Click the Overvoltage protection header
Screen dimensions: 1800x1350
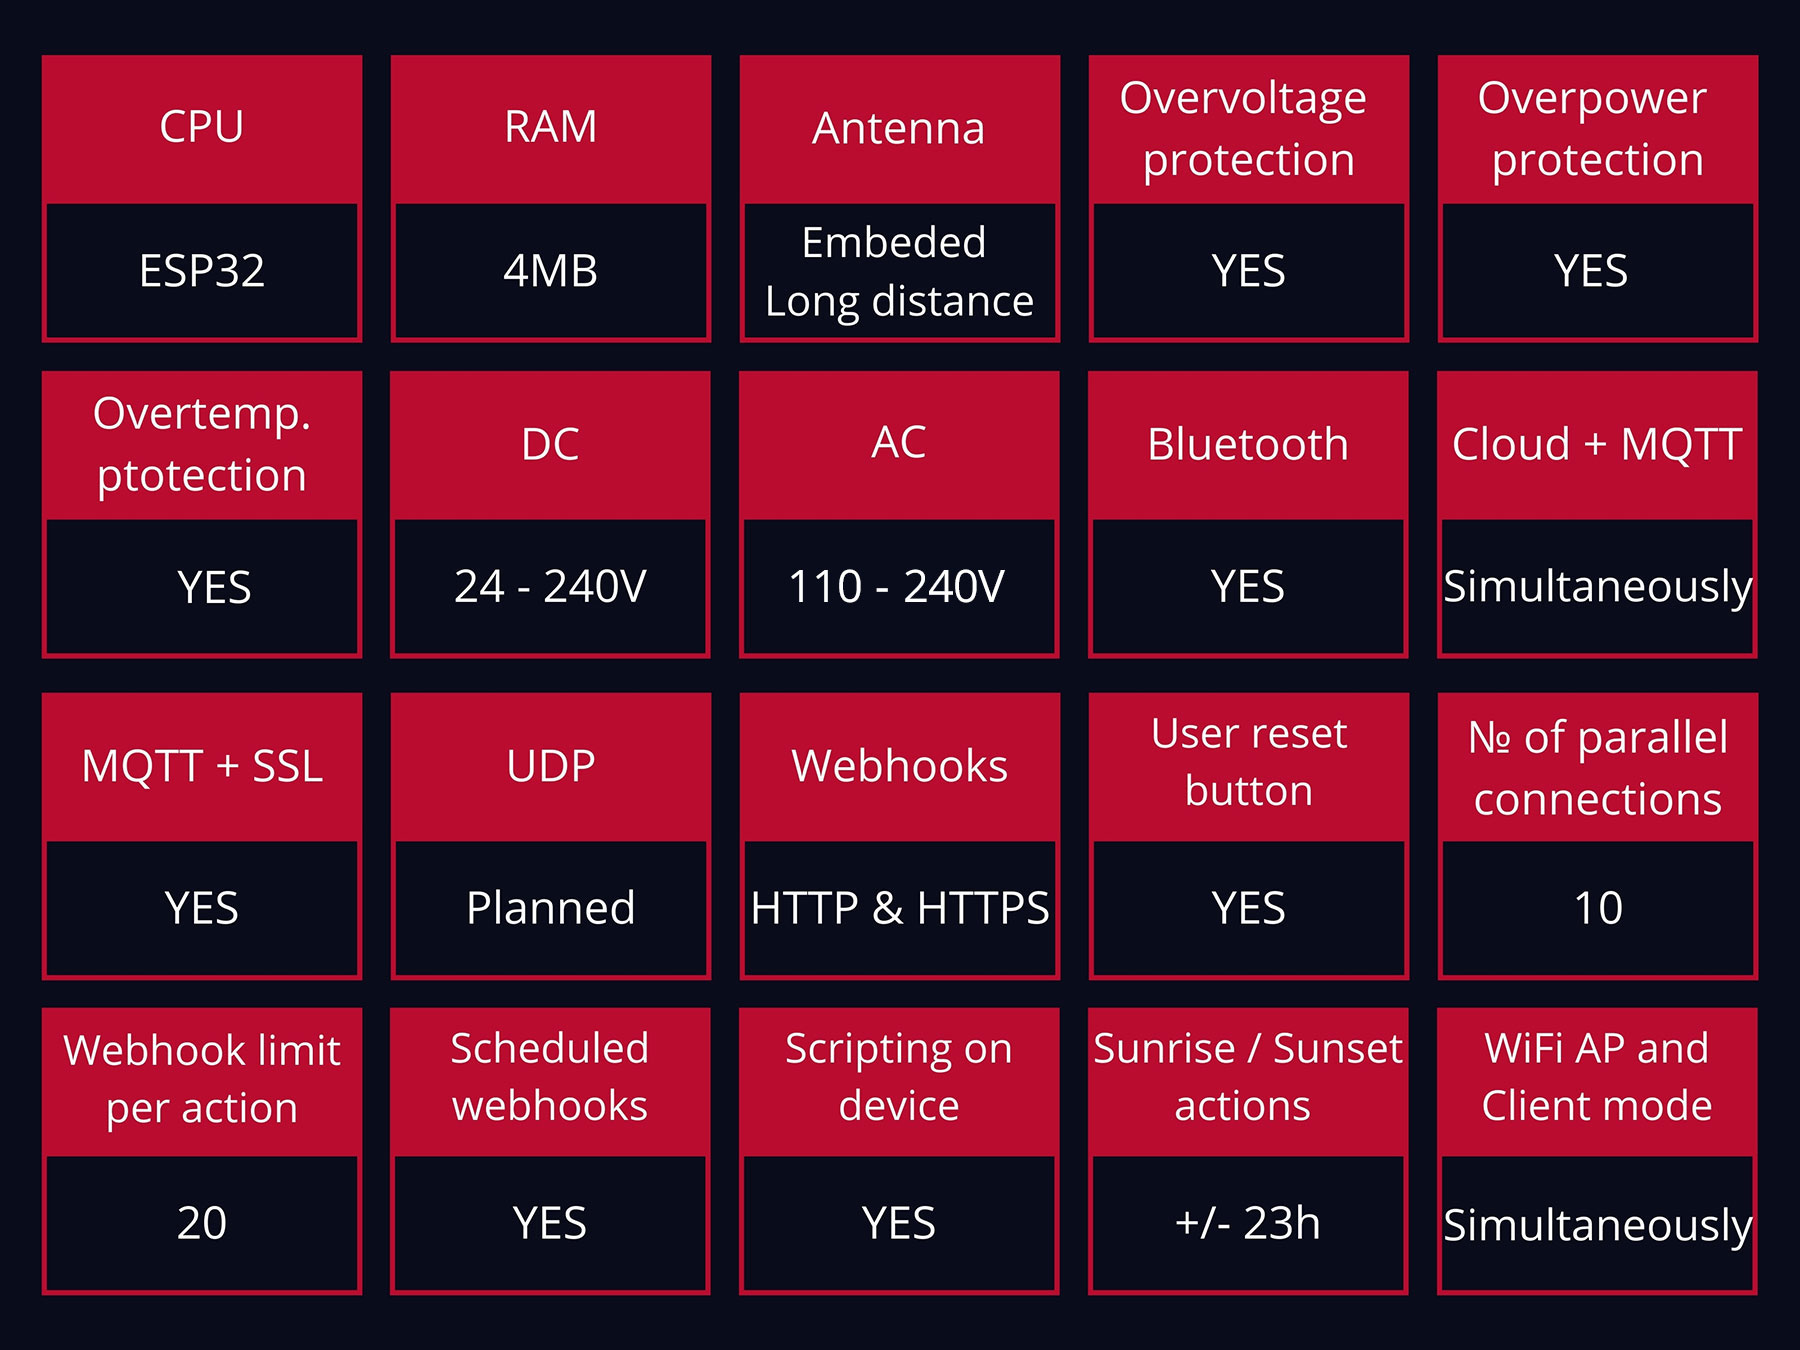coord(1249,129)
